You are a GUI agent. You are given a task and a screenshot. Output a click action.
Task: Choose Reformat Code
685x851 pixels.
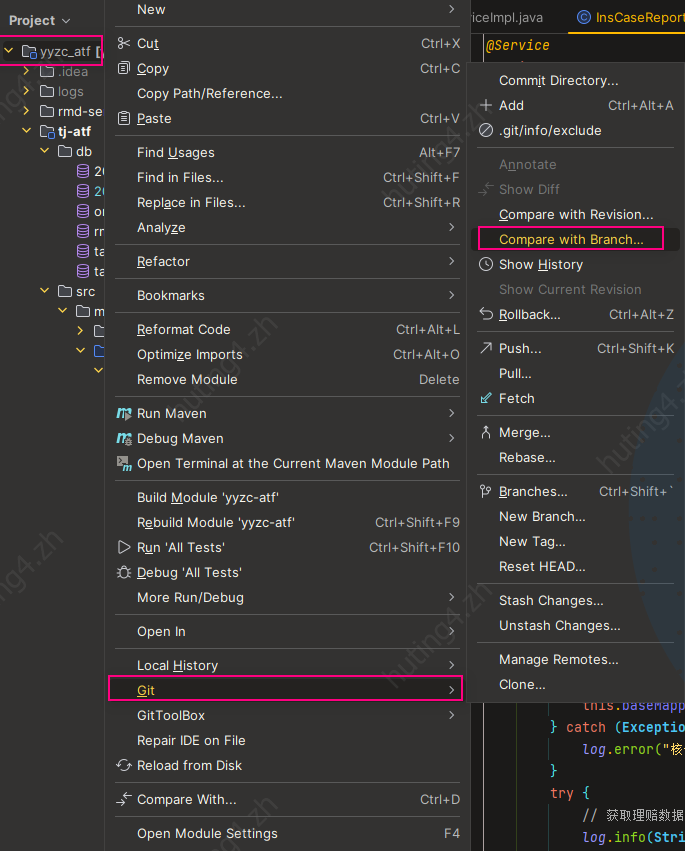[288, 329]
